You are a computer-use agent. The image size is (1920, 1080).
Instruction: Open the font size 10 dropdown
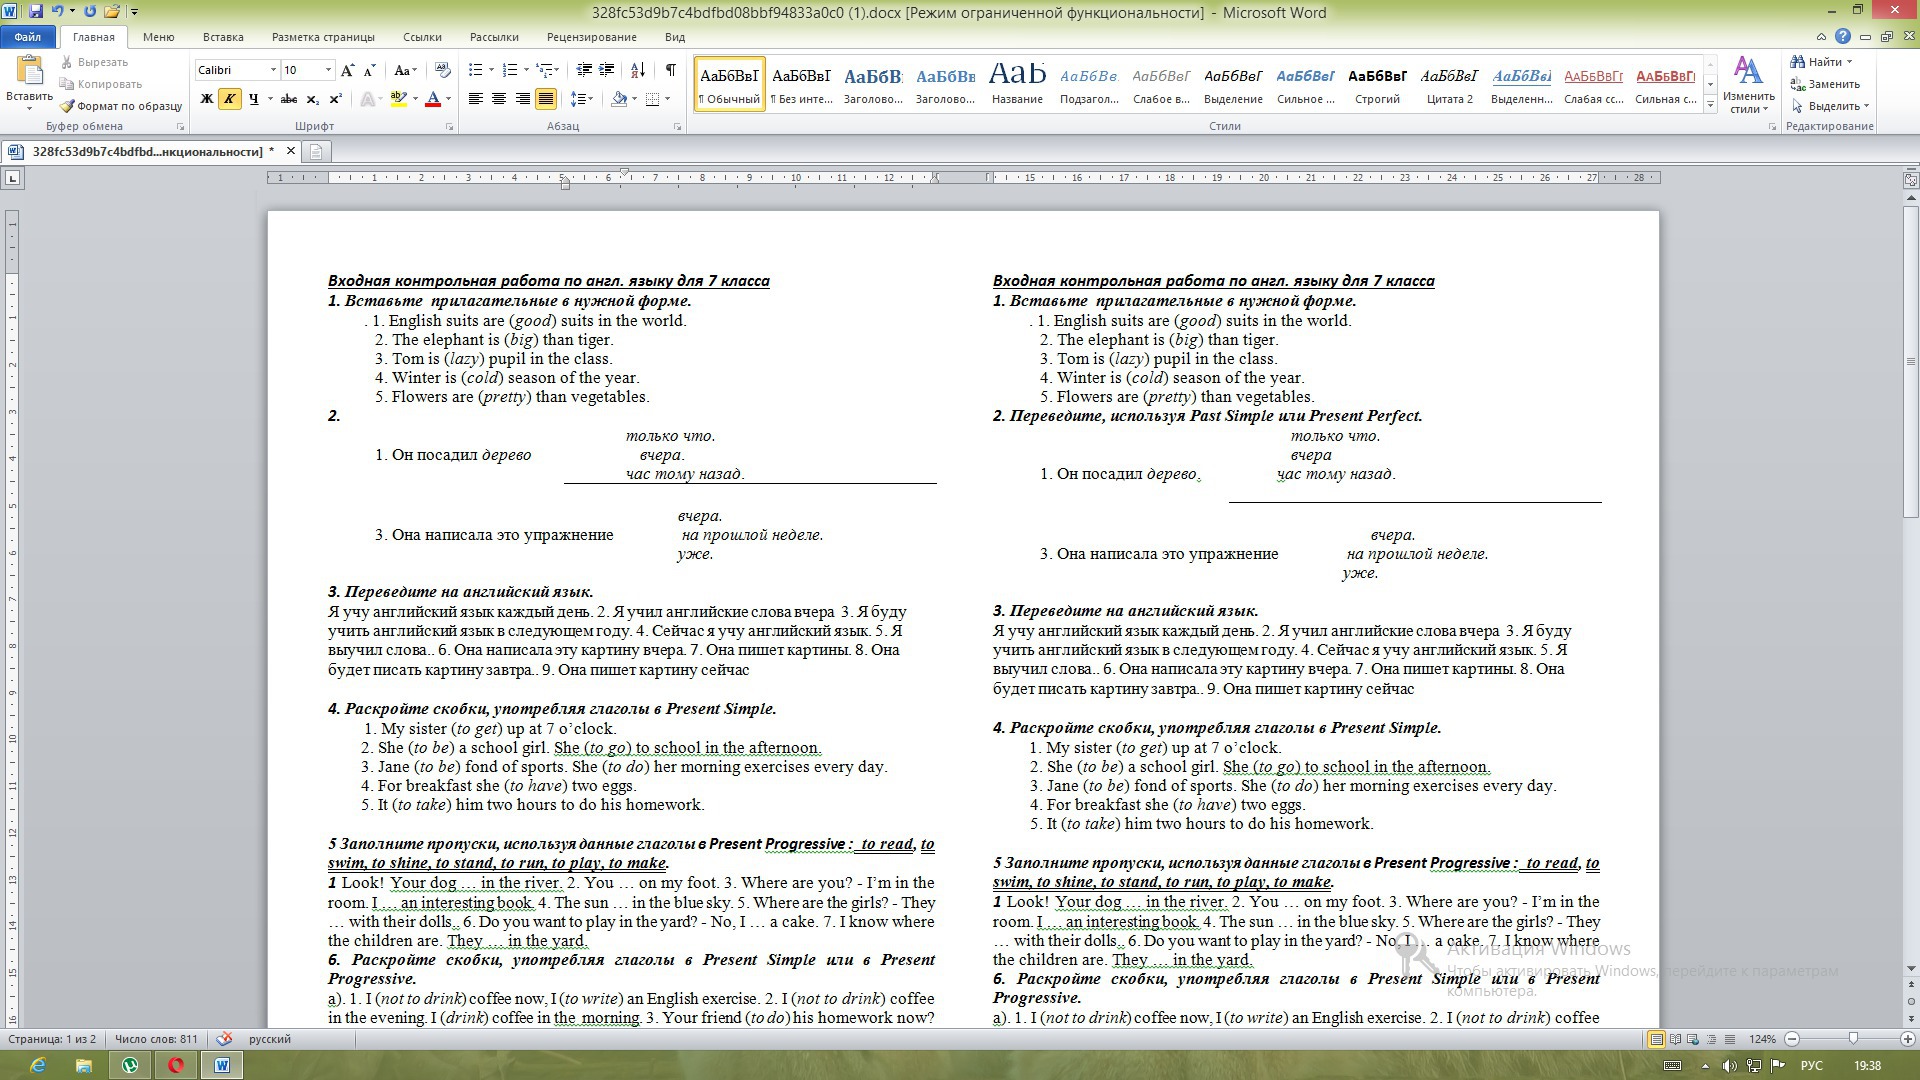[328, 70]
